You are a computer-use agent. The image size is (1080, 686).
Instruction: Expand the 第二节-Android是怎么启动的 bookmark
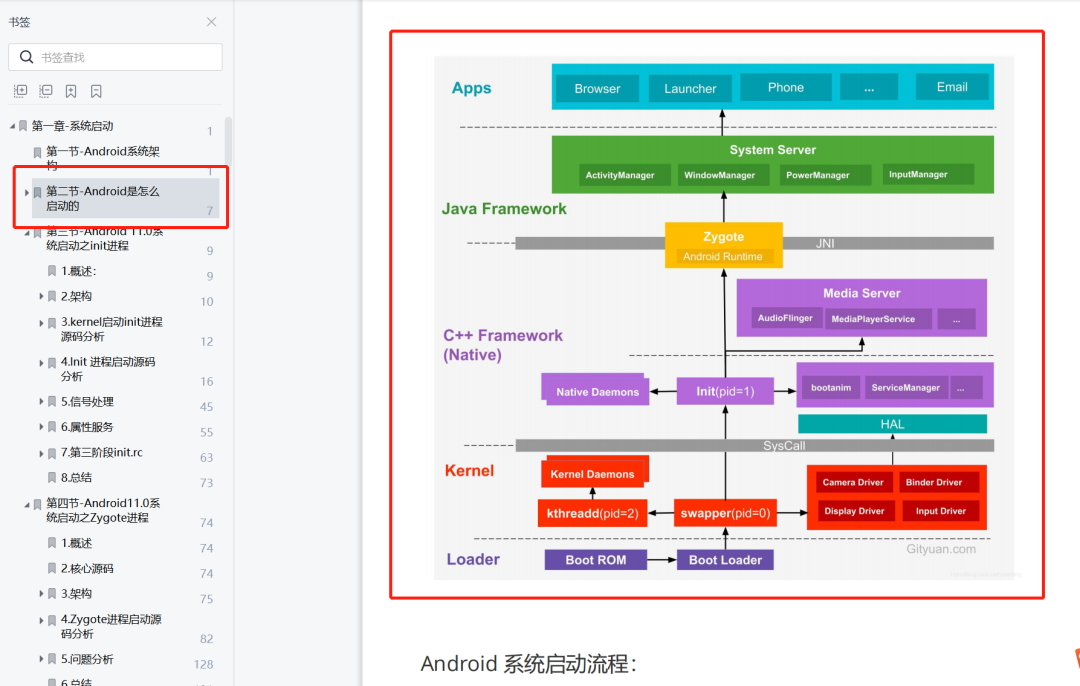[x=27, y=192]
